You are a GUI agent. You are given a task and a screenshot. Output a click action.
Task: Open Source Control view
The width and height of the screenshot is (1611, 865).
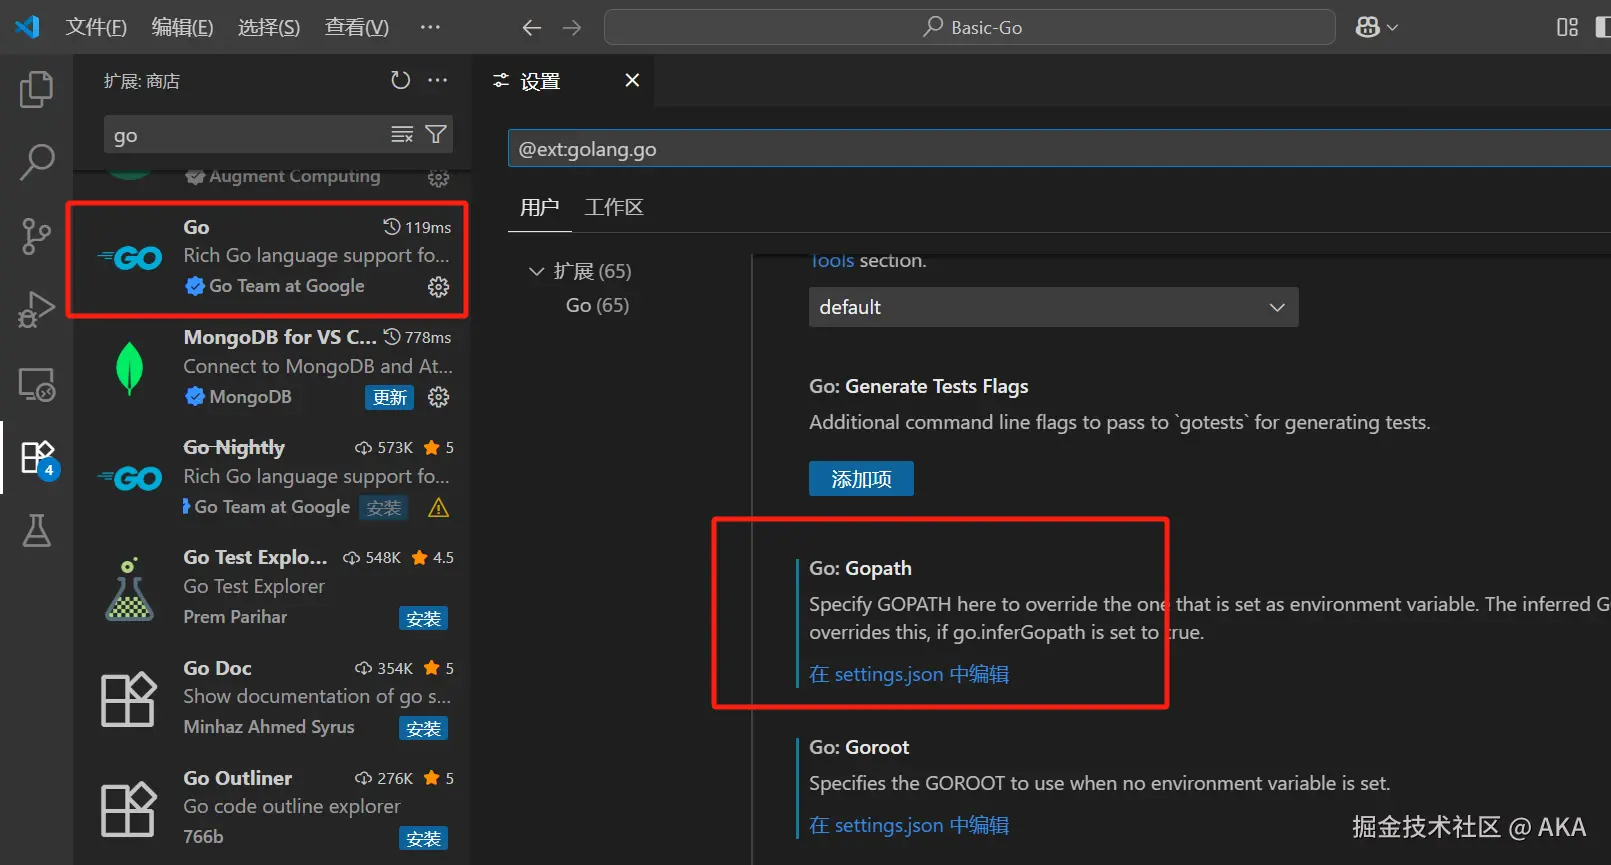point(36,236)
